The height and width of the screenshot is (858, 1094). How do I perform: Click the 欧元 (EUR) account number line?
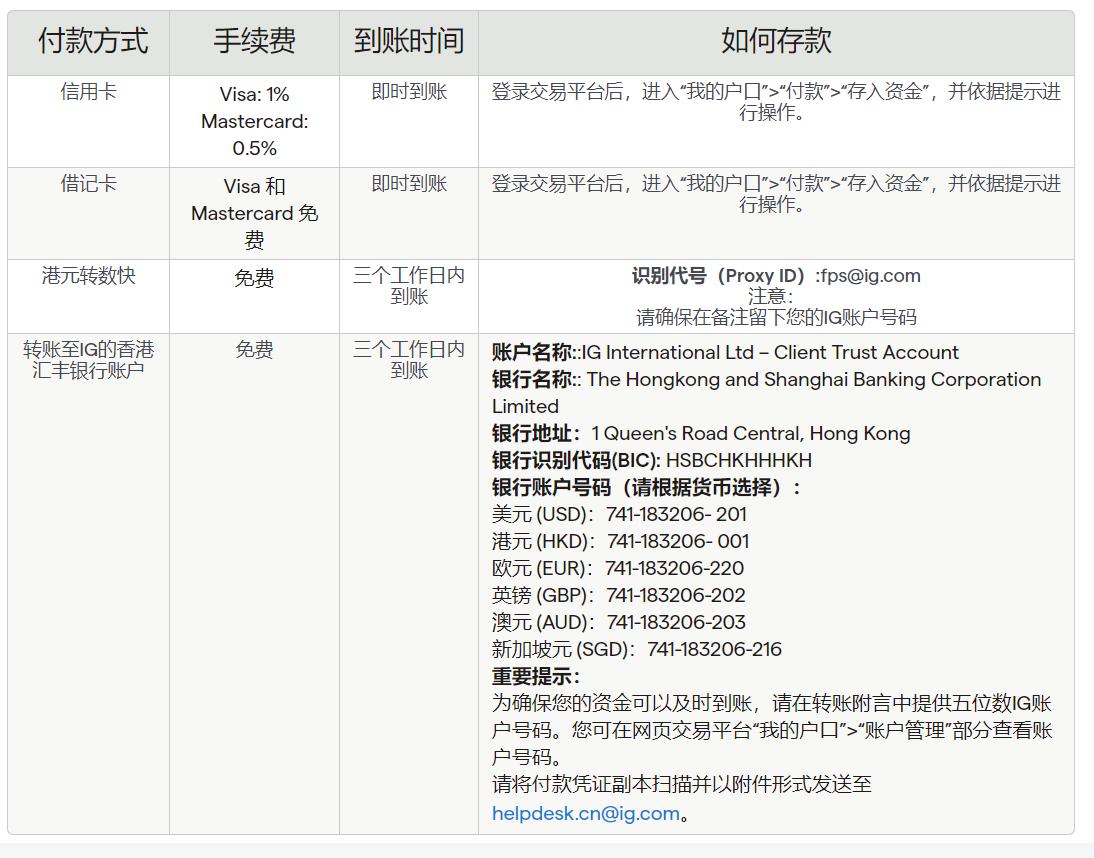click(x=618, y=568)
